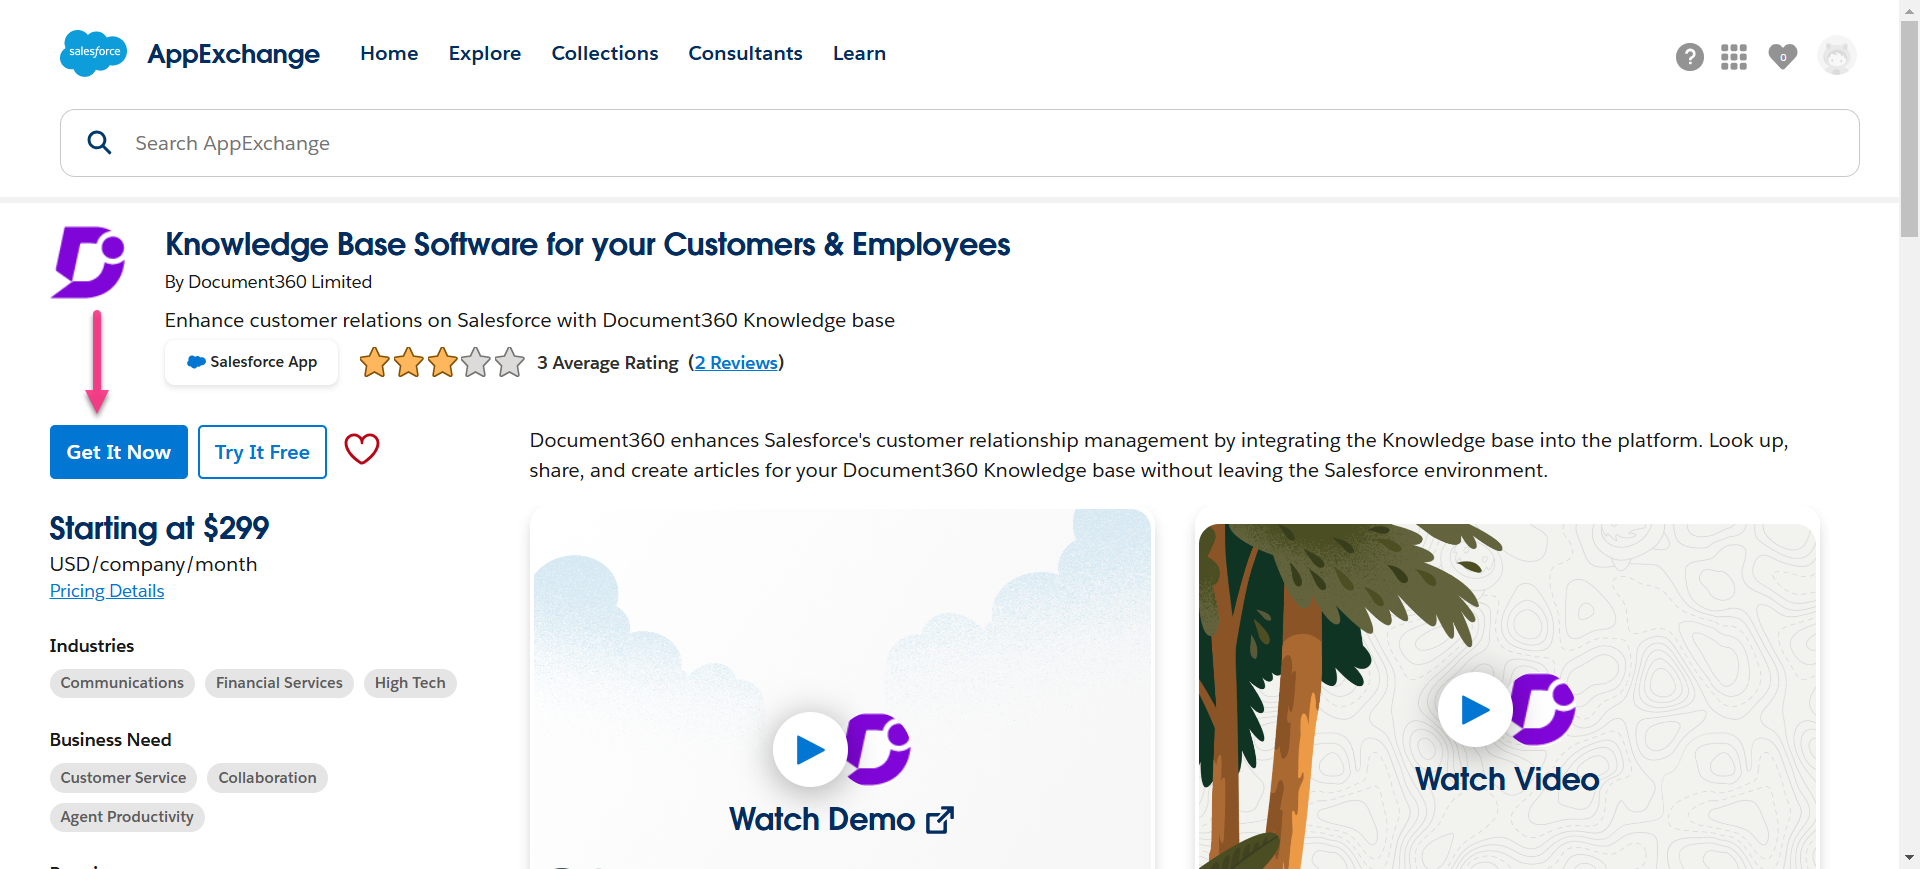This screenshot has height=869, width=1920.
Task: Click the Watch Demo card thumbnail
Action: point(842,689)
